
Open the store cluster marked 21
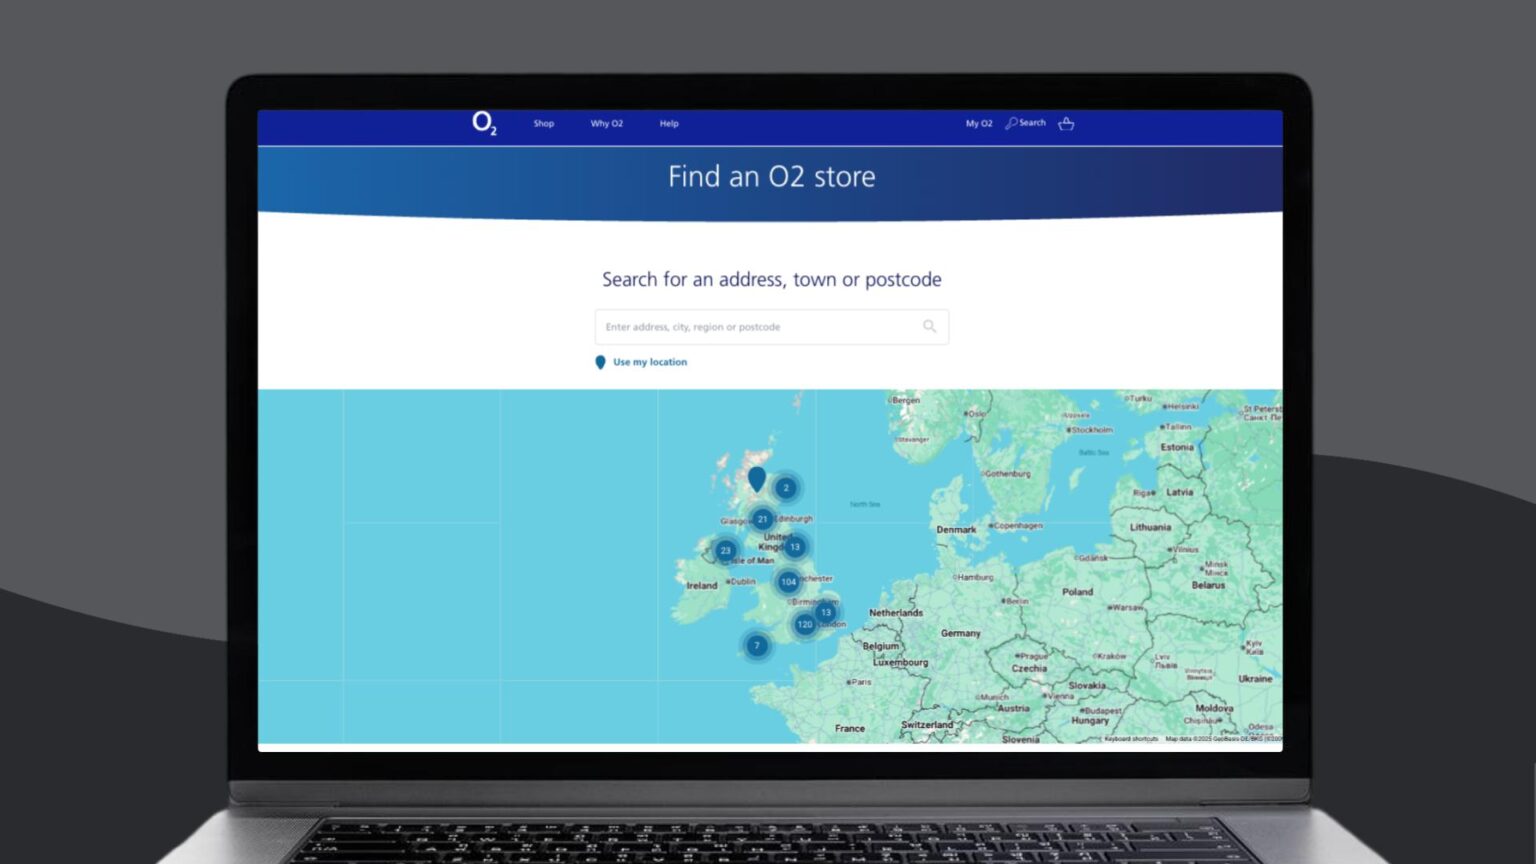pos(762,519)
